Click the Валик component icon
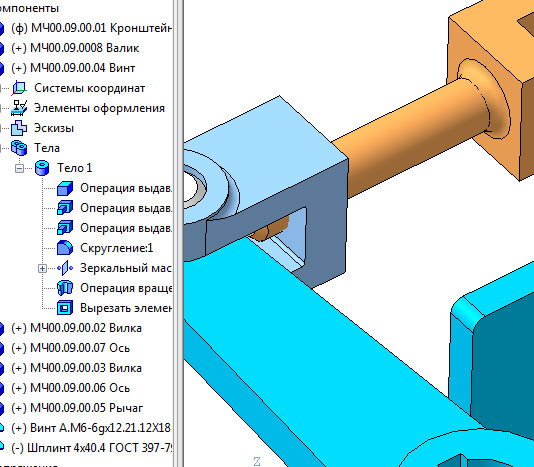534x467 pixels. pyautogui.click(x=1, y=48)
